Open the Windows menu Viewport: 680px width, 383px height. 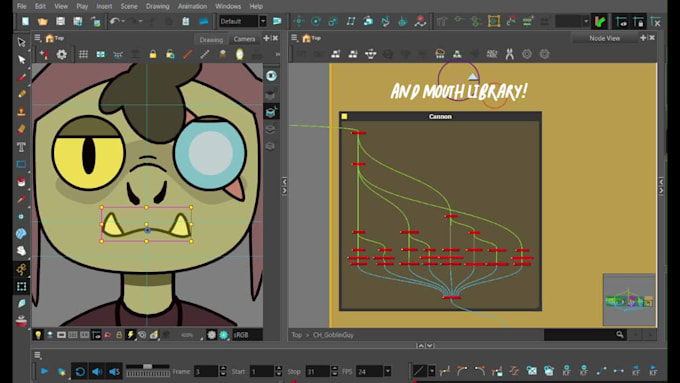coord(228,6)
